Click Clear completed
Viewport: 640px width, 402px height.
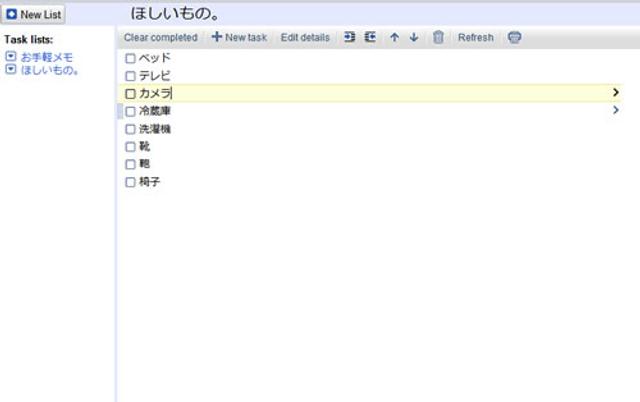point(161,38)
